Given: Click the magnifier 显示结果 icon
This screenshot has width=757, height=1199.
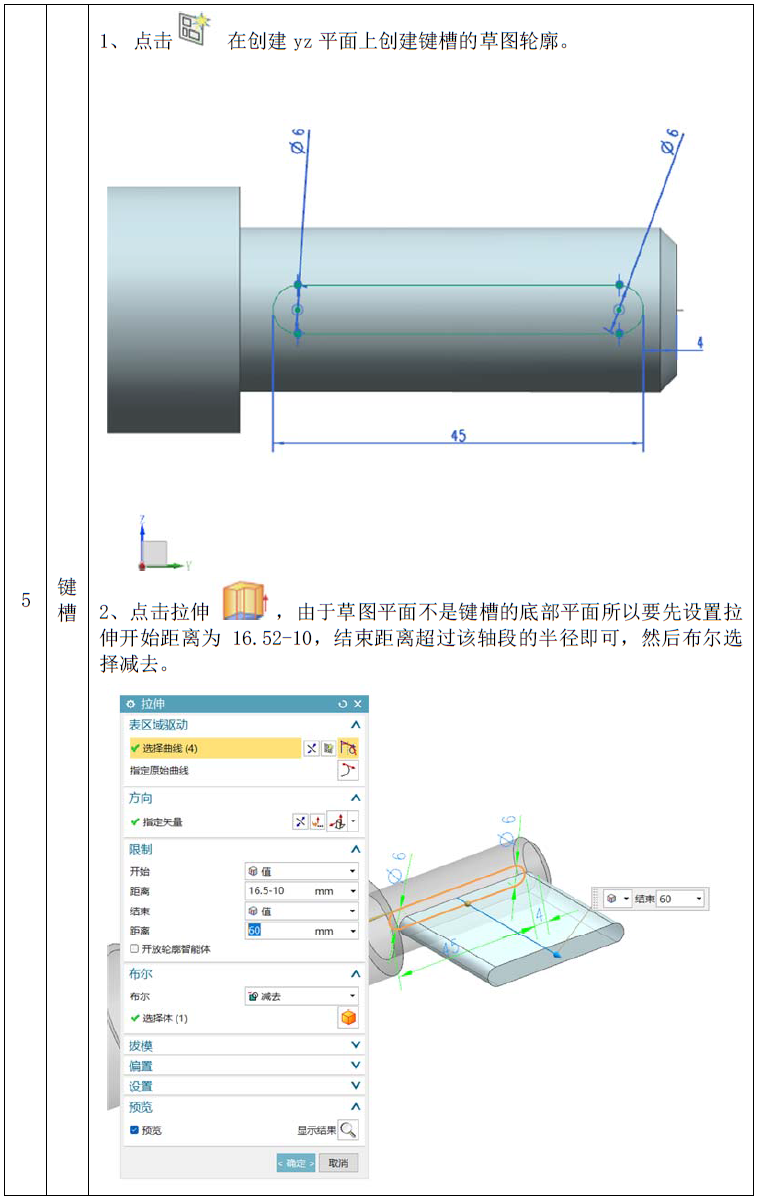Looking at the screenshot, I should coord(348,1129).
